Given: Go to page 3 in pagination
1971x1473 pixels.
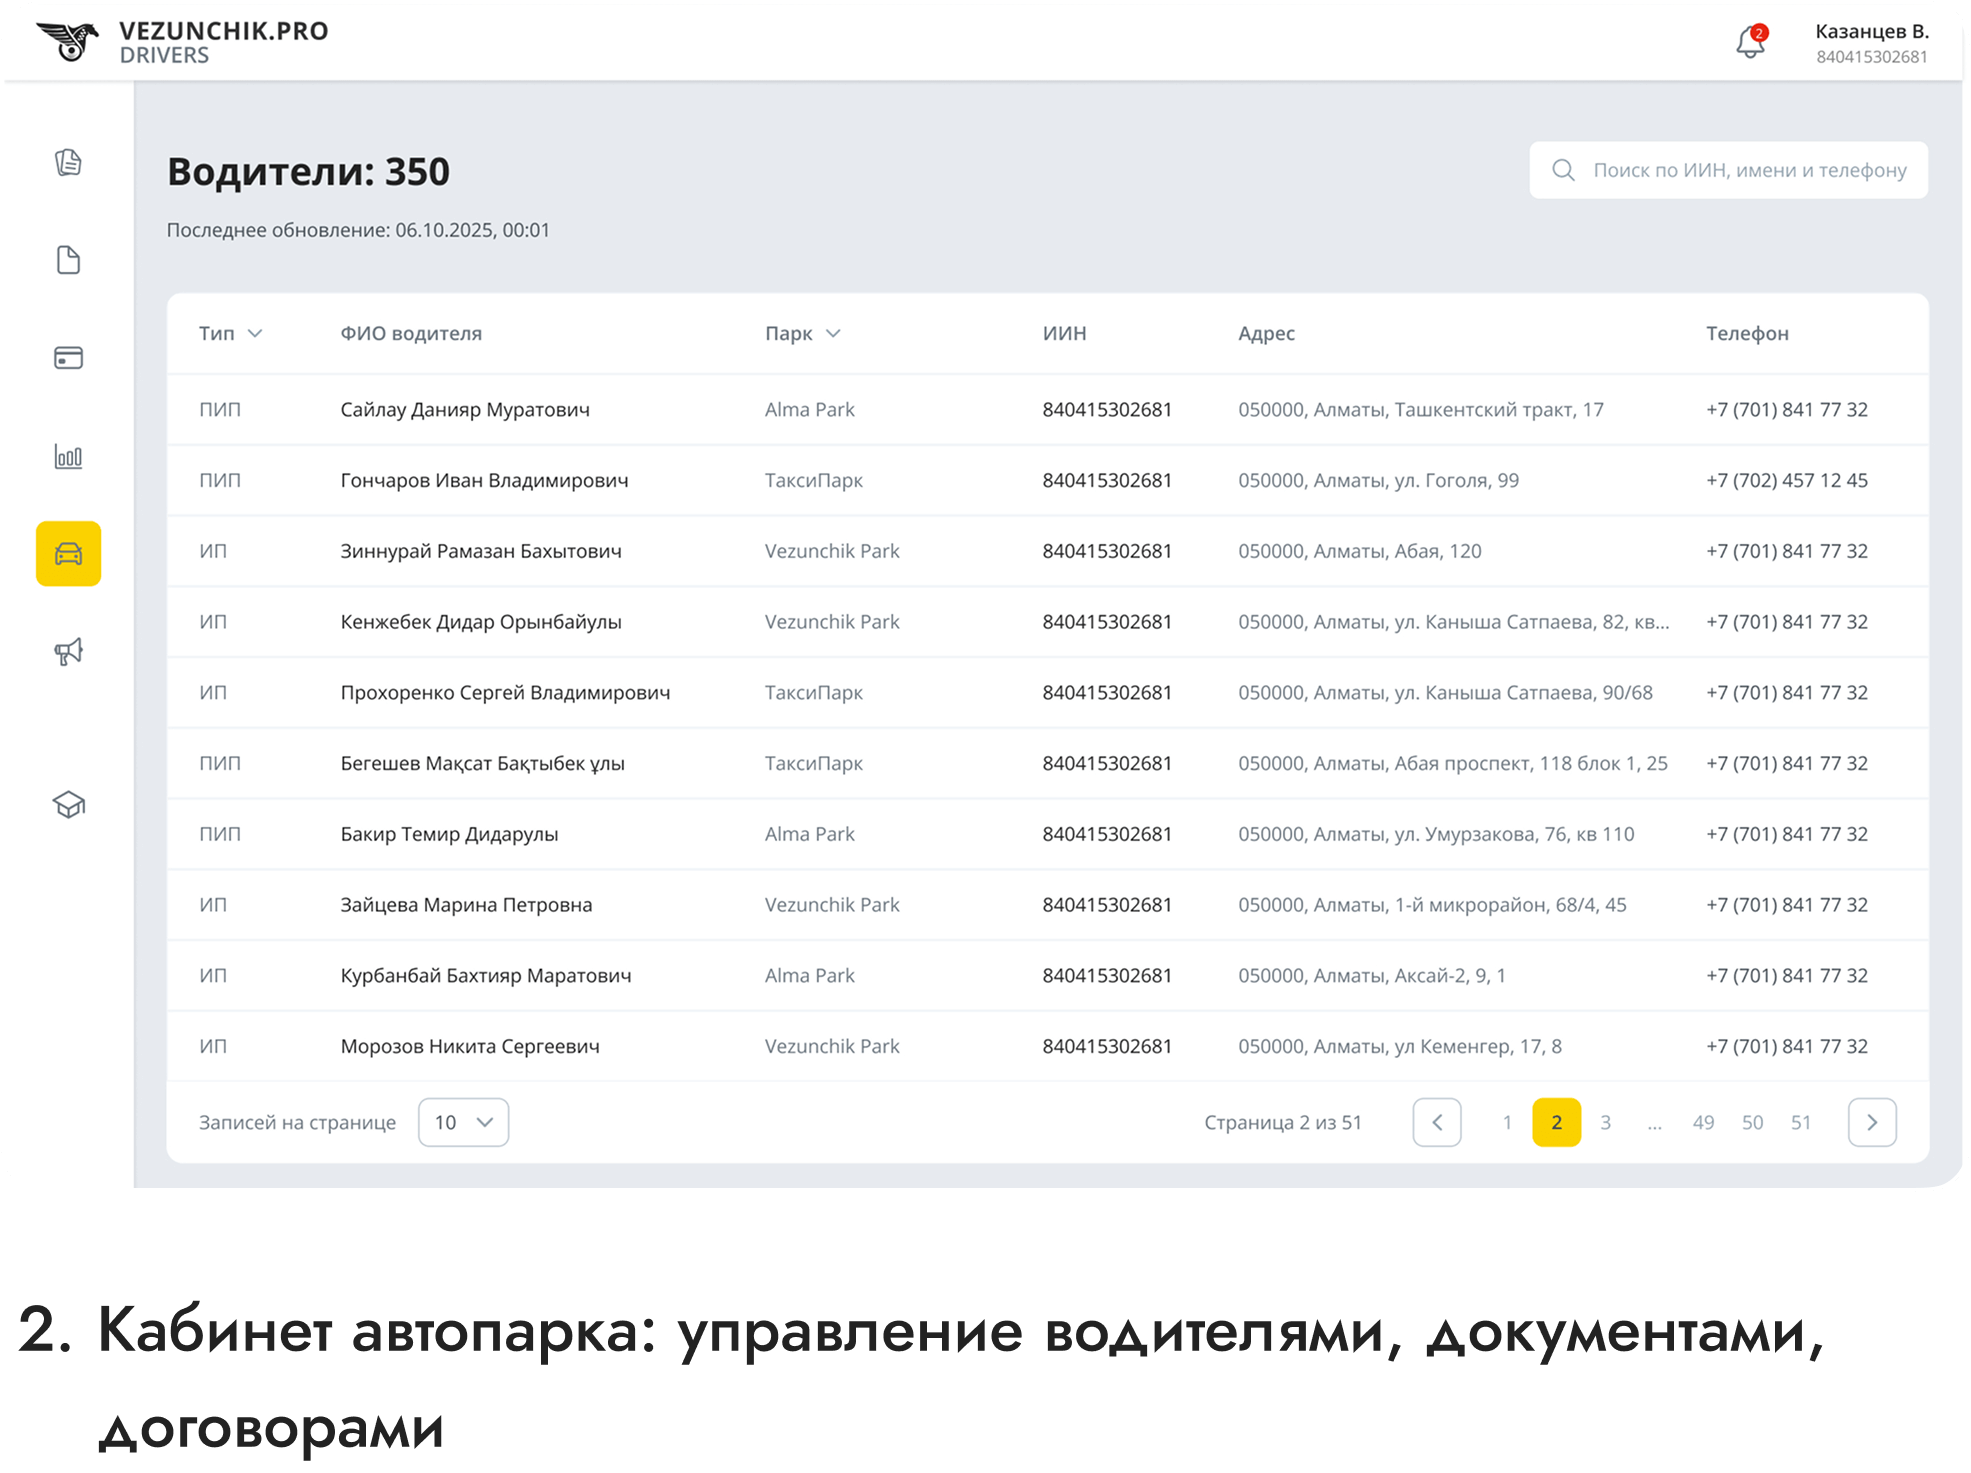Looking at the screenshot, I should [1605, 1122].
